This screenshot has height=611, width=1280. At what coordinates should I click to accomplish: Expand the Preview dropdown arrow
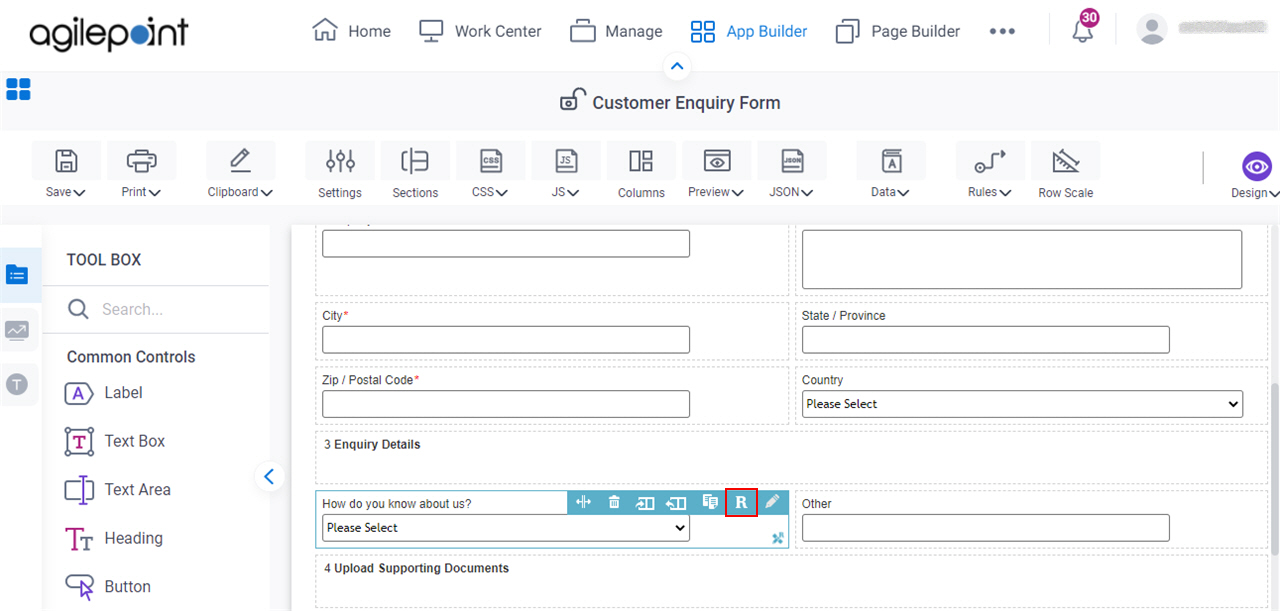point(738,192)
